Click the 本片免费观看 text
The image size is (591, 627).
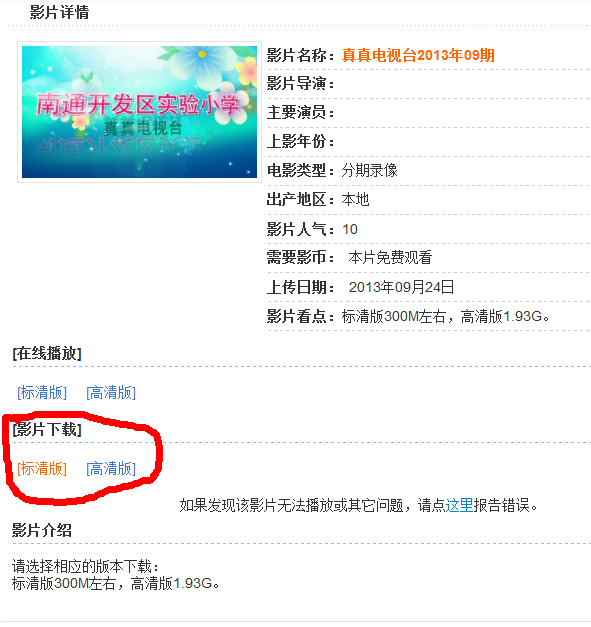390,258
